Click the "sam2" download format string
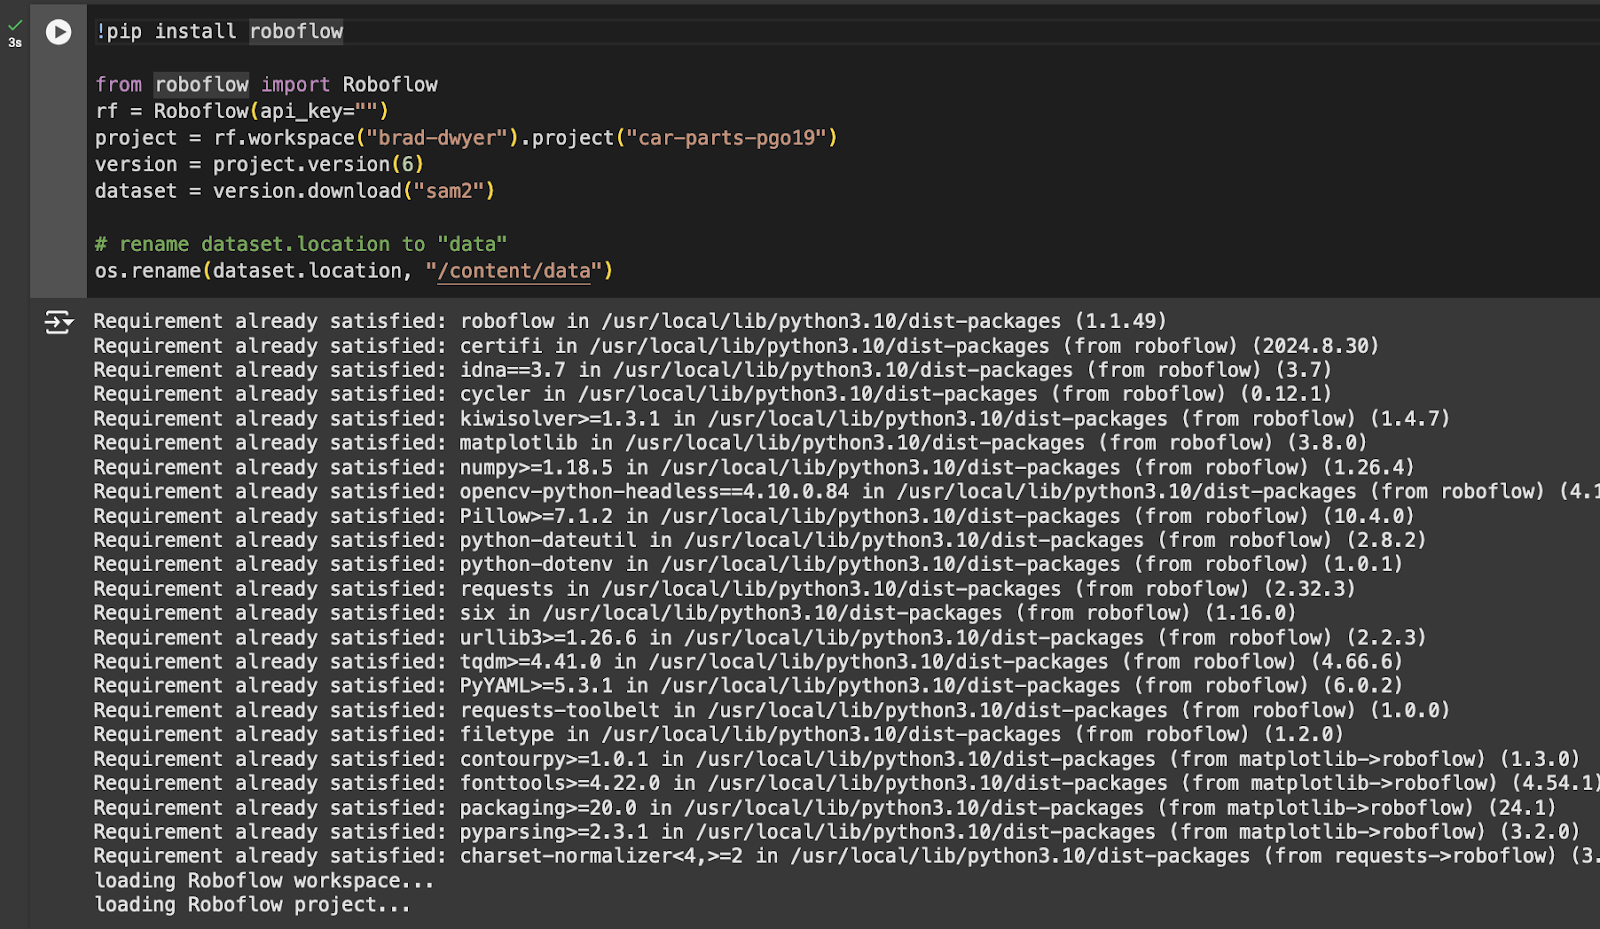Image resolution: width=1600 pixels, height=929 pixels. point(449,191)
